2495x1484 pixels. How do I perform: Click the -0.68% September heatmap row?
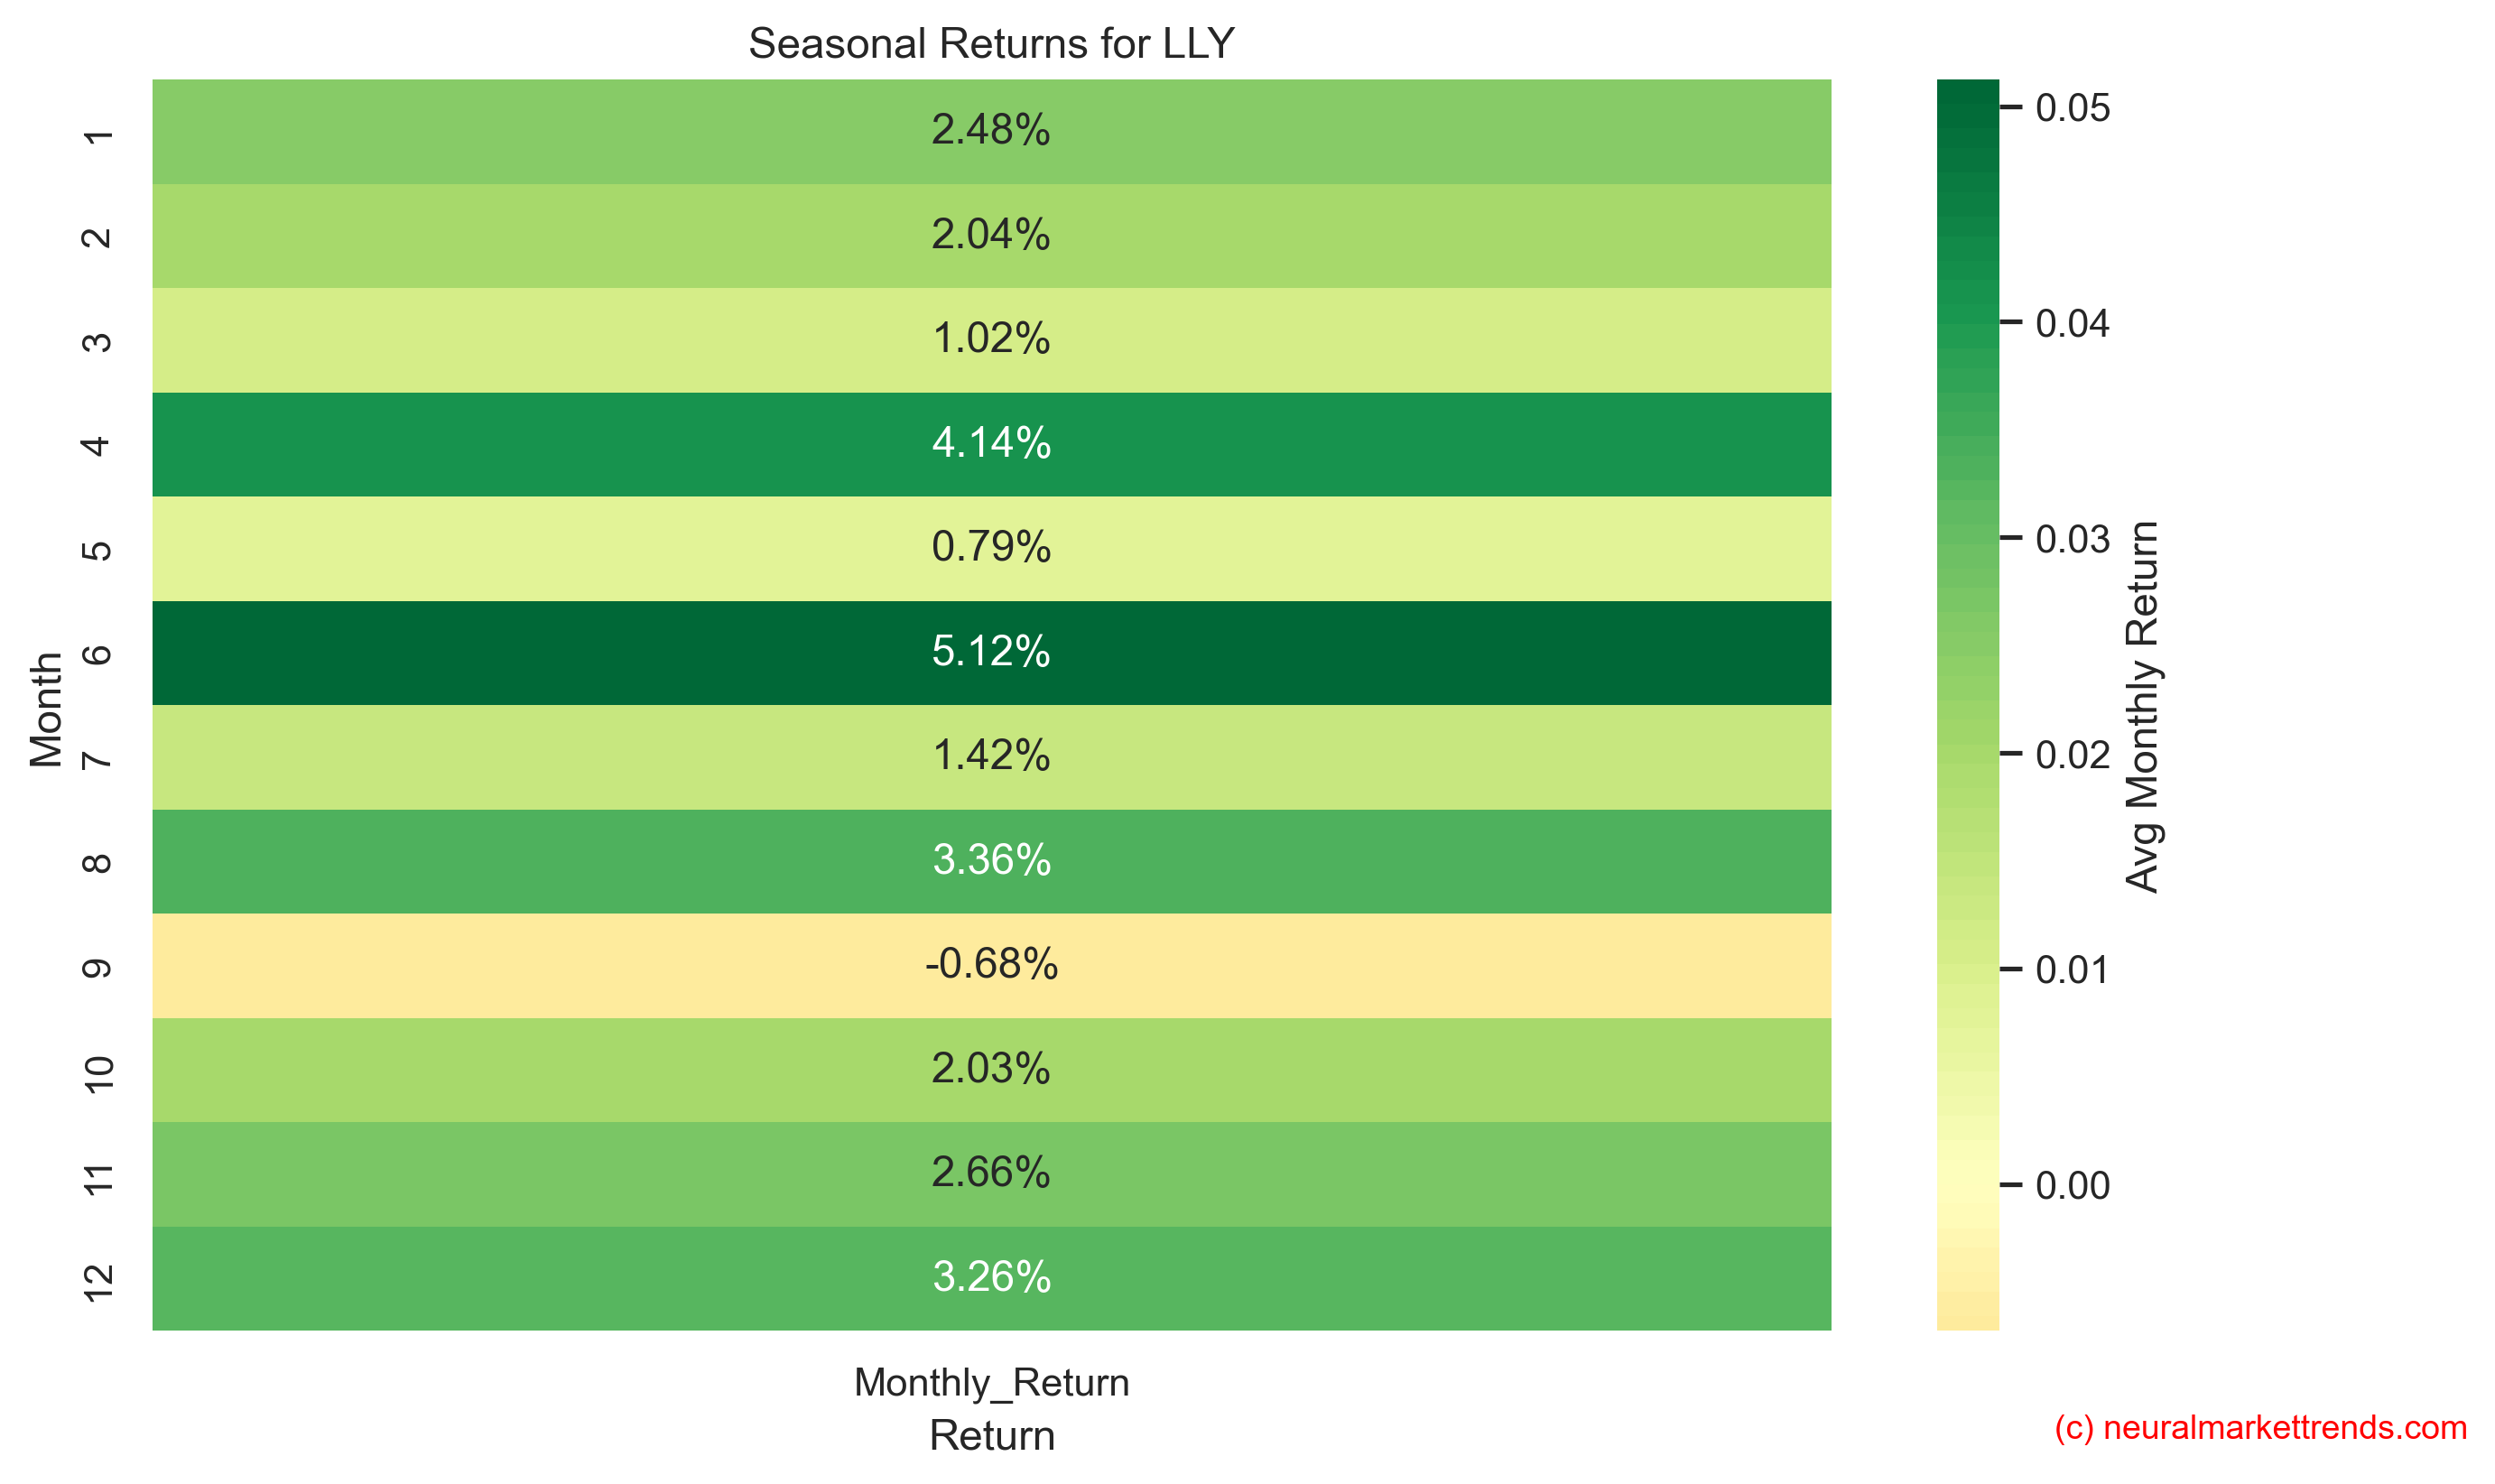click(990, 965)
